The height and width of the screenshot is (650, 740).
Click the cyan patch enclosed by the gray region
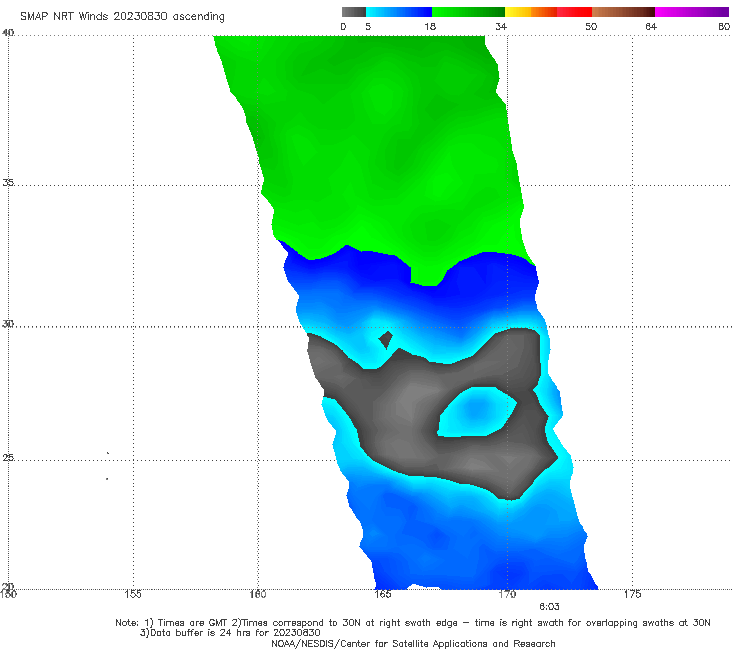477,412
